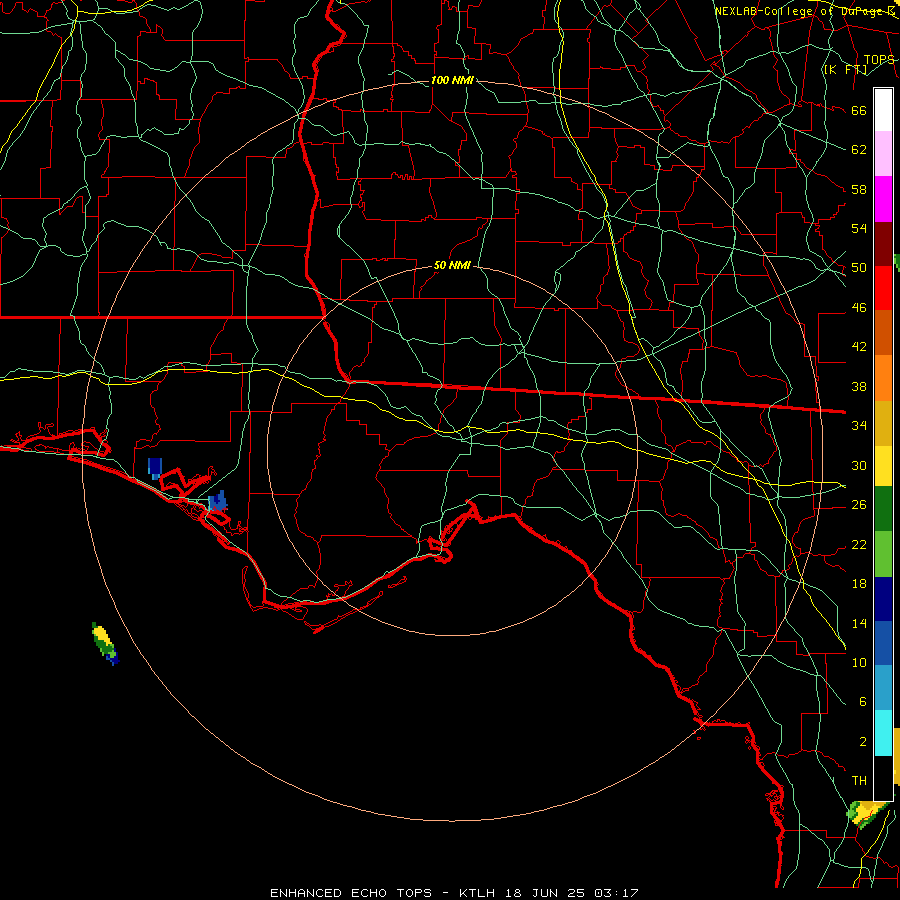The image size is (900, 900).
Task: Click the cyan 2 kft legend swatch
Action: (x=883, y=733)
